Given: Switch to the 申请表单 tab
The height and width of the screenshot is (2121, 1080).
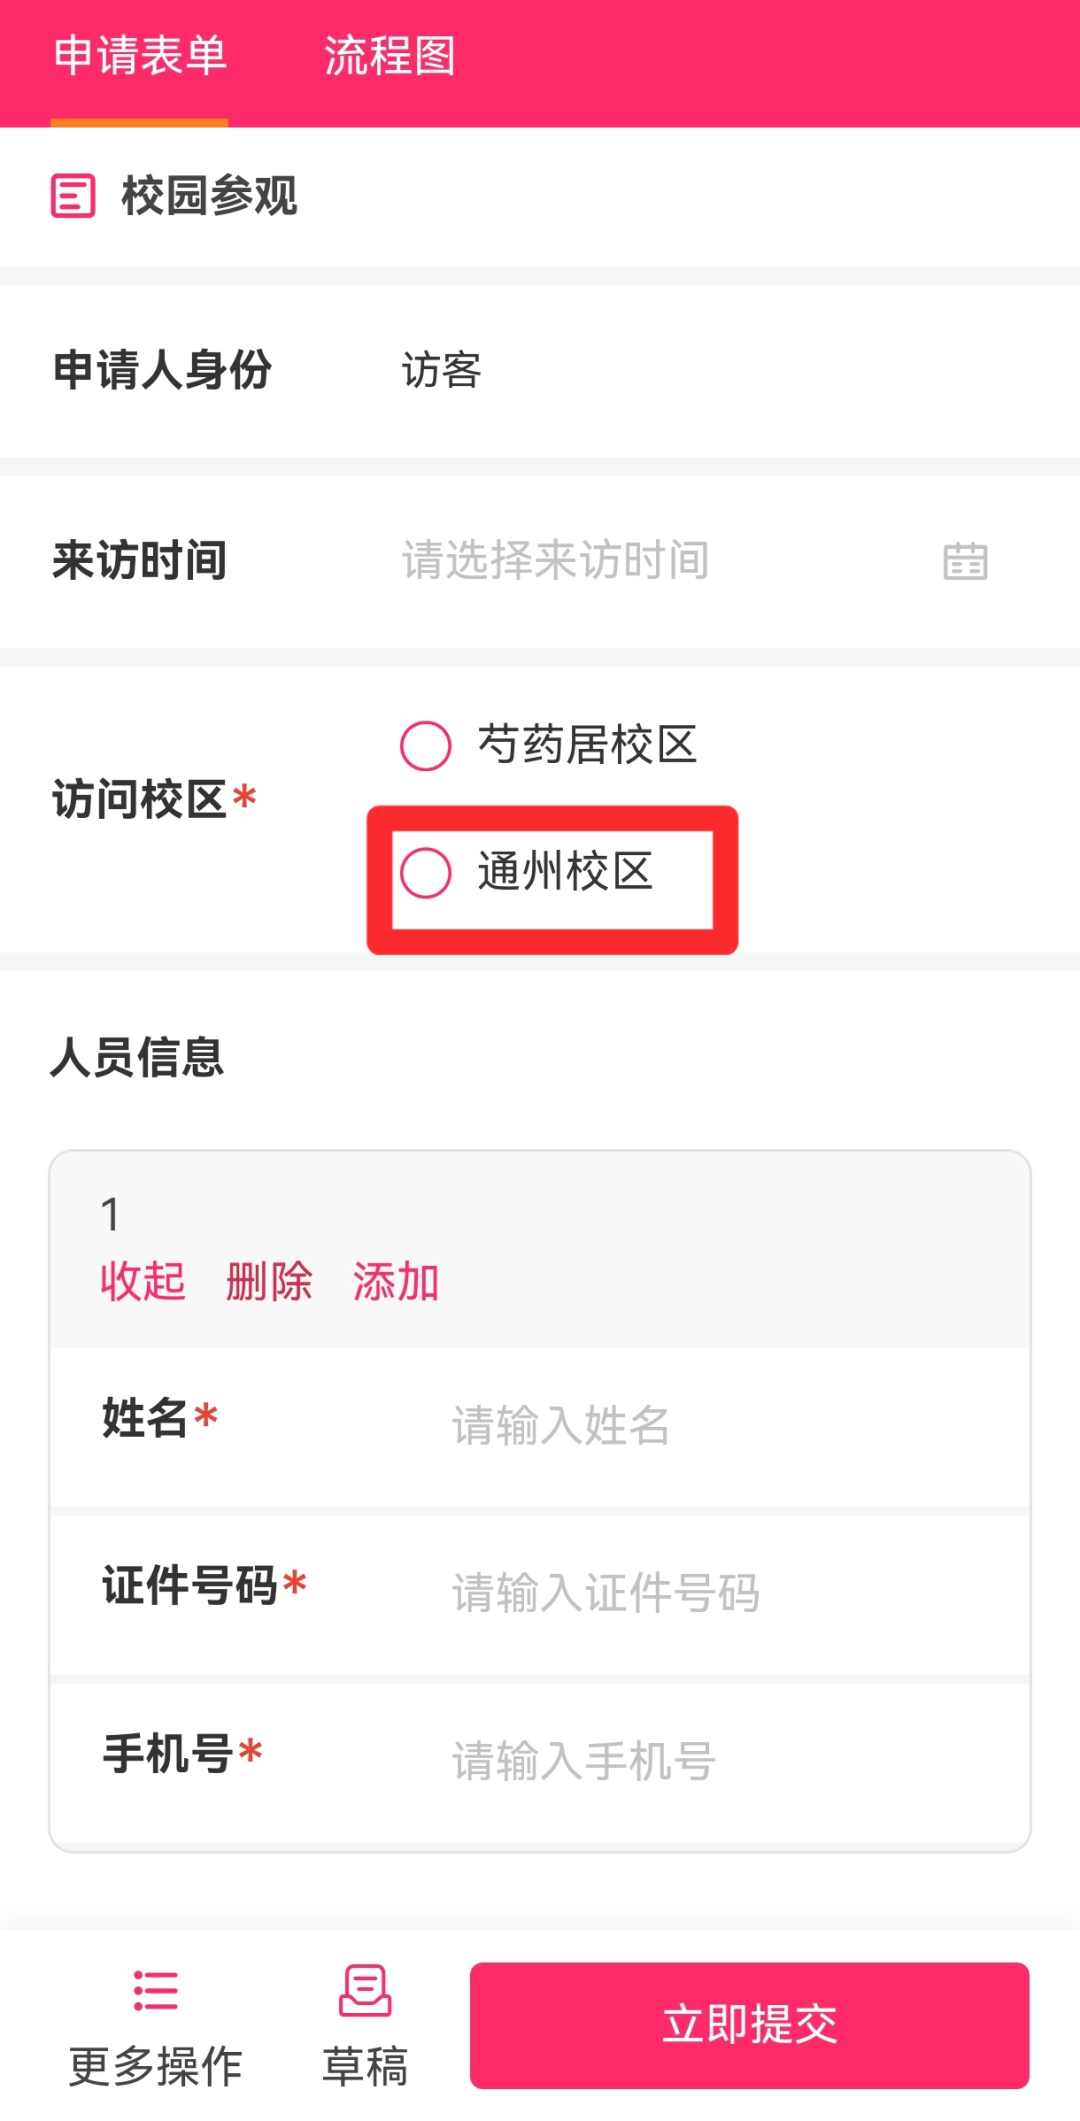Looking at the screenshot, I should click(x=140, y=56).
